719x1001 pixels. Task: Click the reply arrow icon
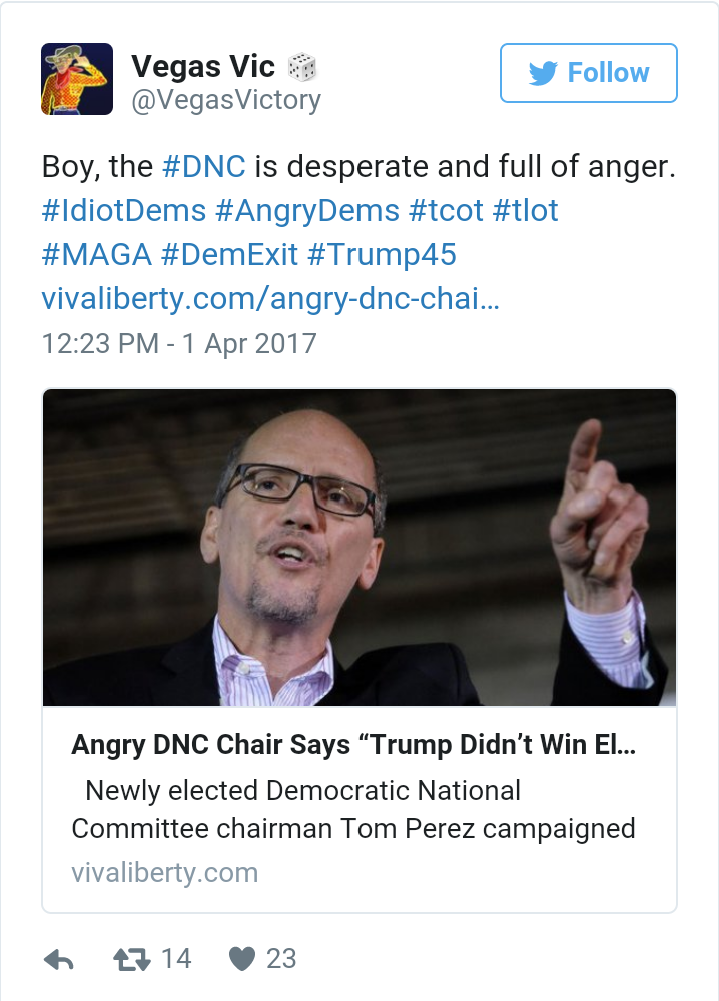[60, 960]
